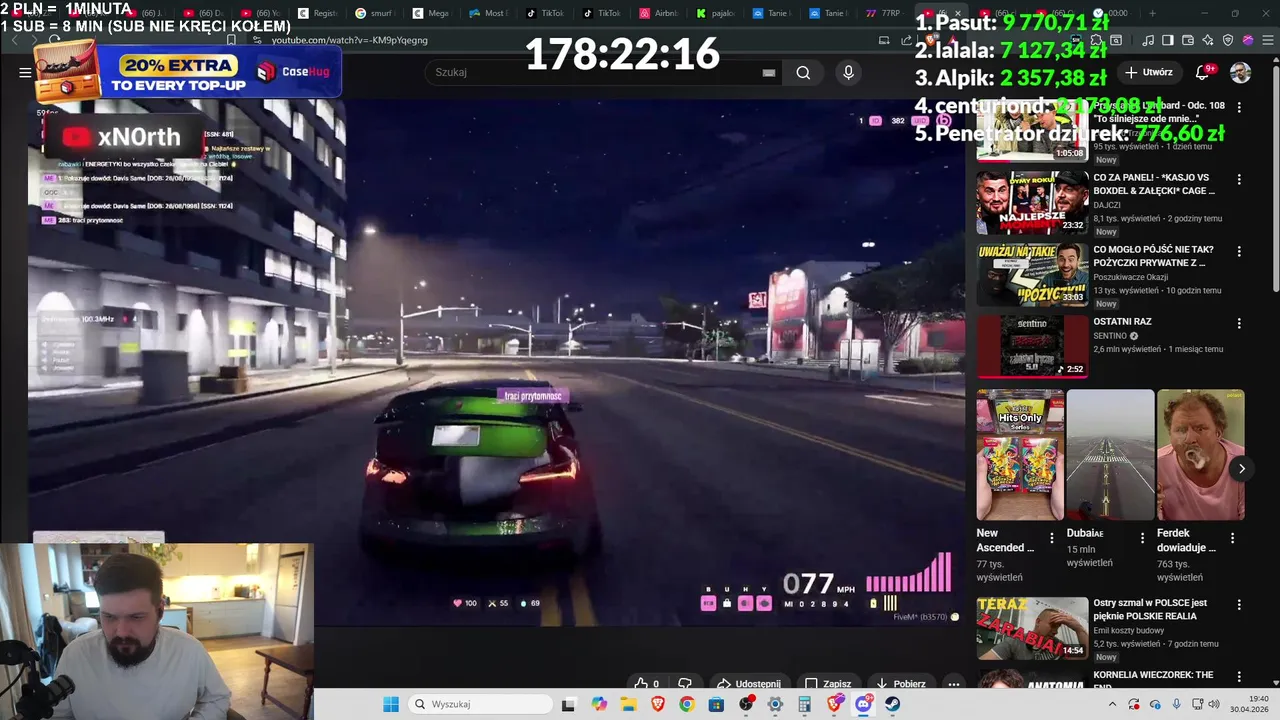Switch to the 77RP browser tab
Image resolution: width=1280 pixels, height=720 pixels.
(885, 13)
